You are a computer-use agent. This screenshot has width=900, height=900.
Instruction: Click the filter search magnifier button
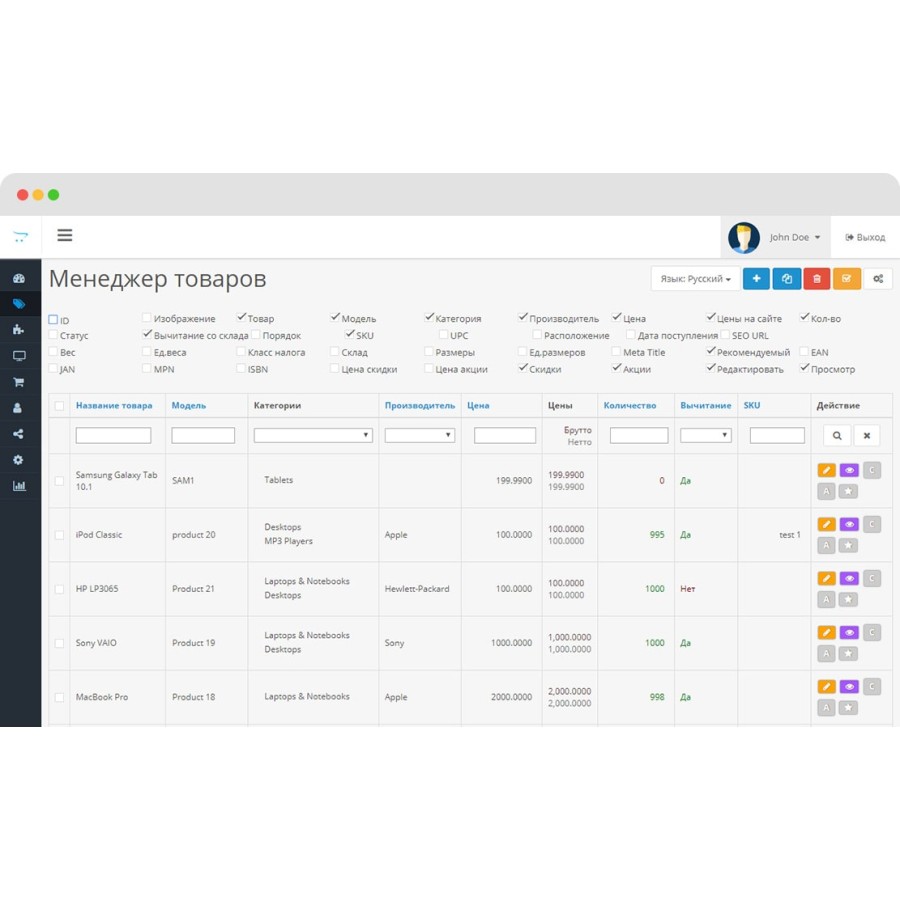coord(837,436)
